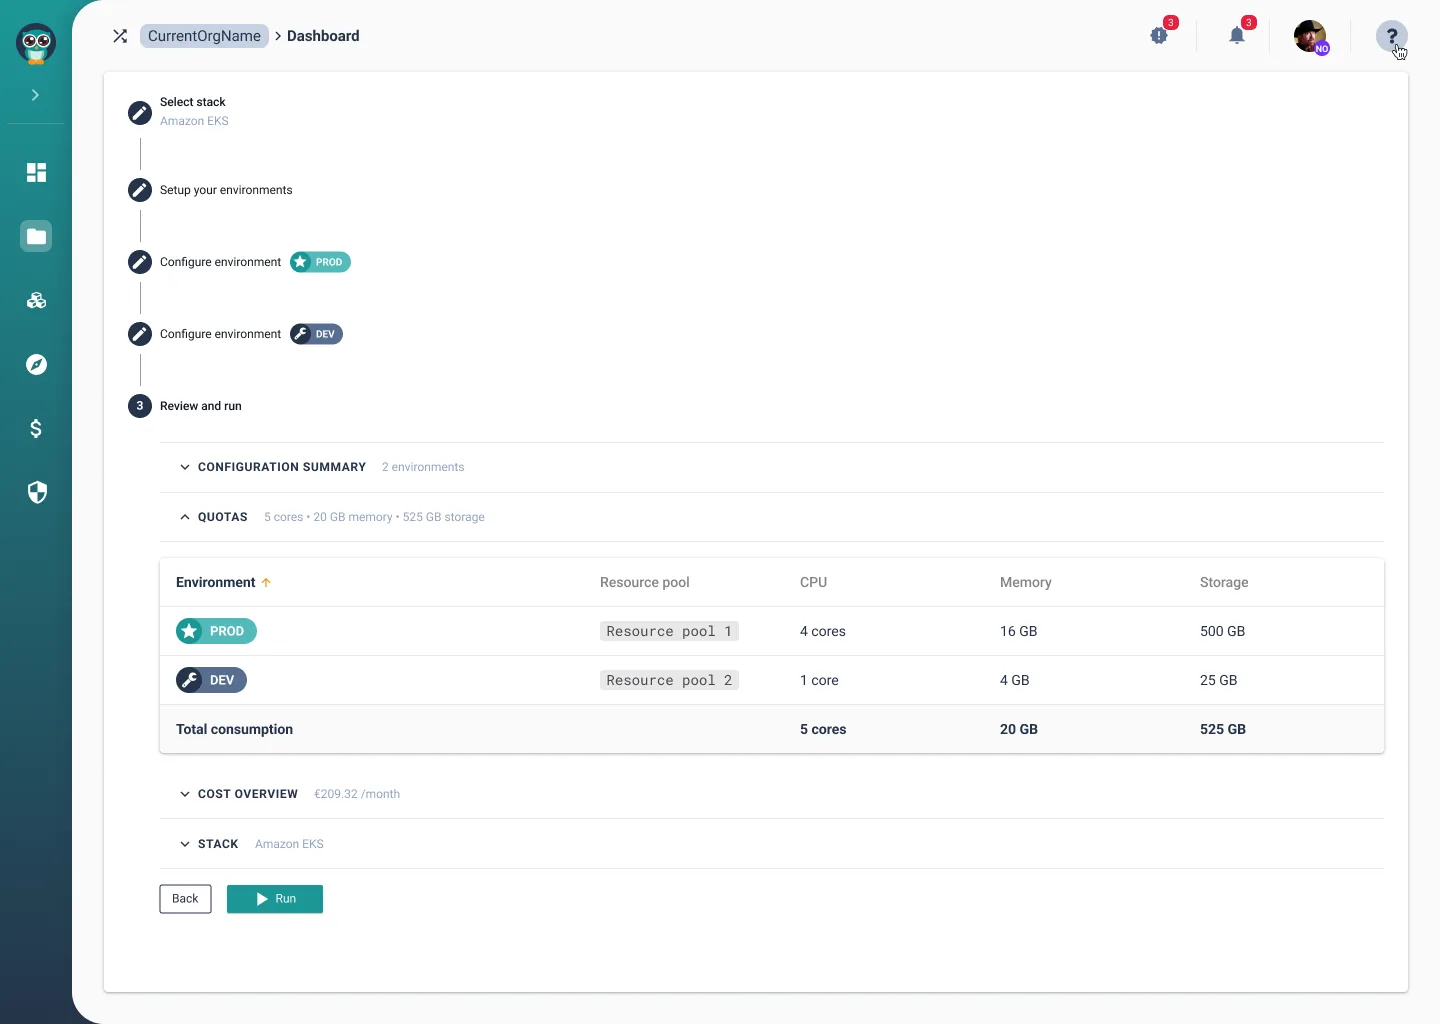Click the CPU column header
This screenshot has width=1440, height=1024.
(813, 582)
